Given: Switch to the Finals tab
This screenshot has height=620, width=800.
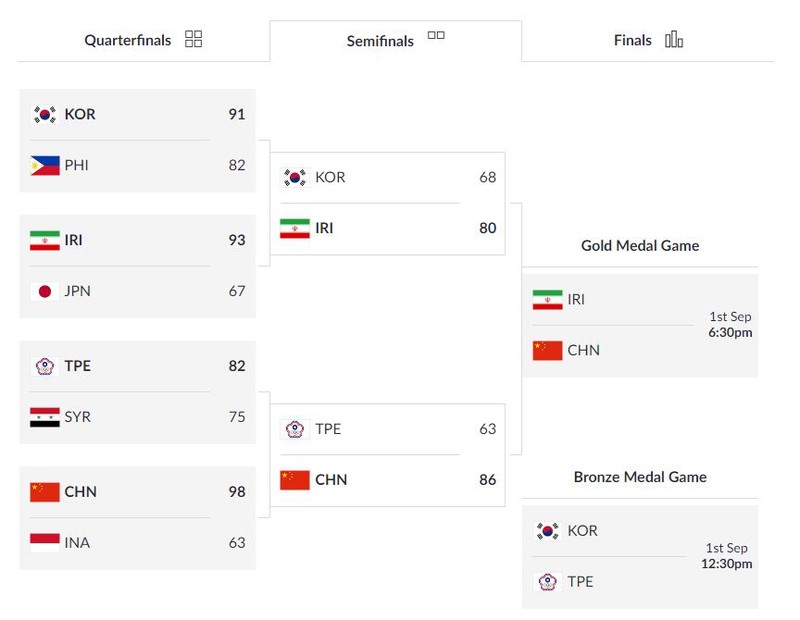Looking at the screenshot, I should point(647,40).
